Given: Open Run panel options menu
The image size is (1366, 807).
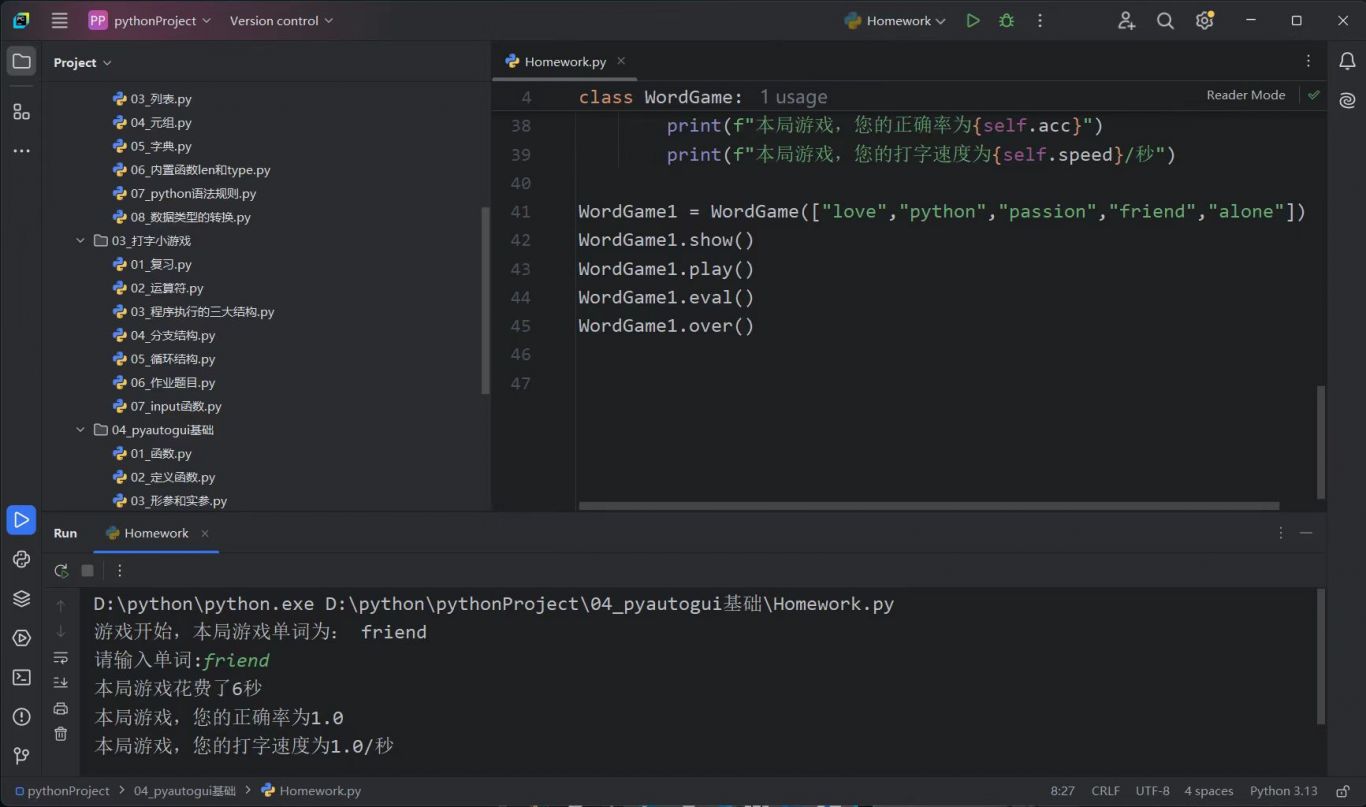Looking at the screenshot, I should pyautogui.click(x=1281, y=533).
